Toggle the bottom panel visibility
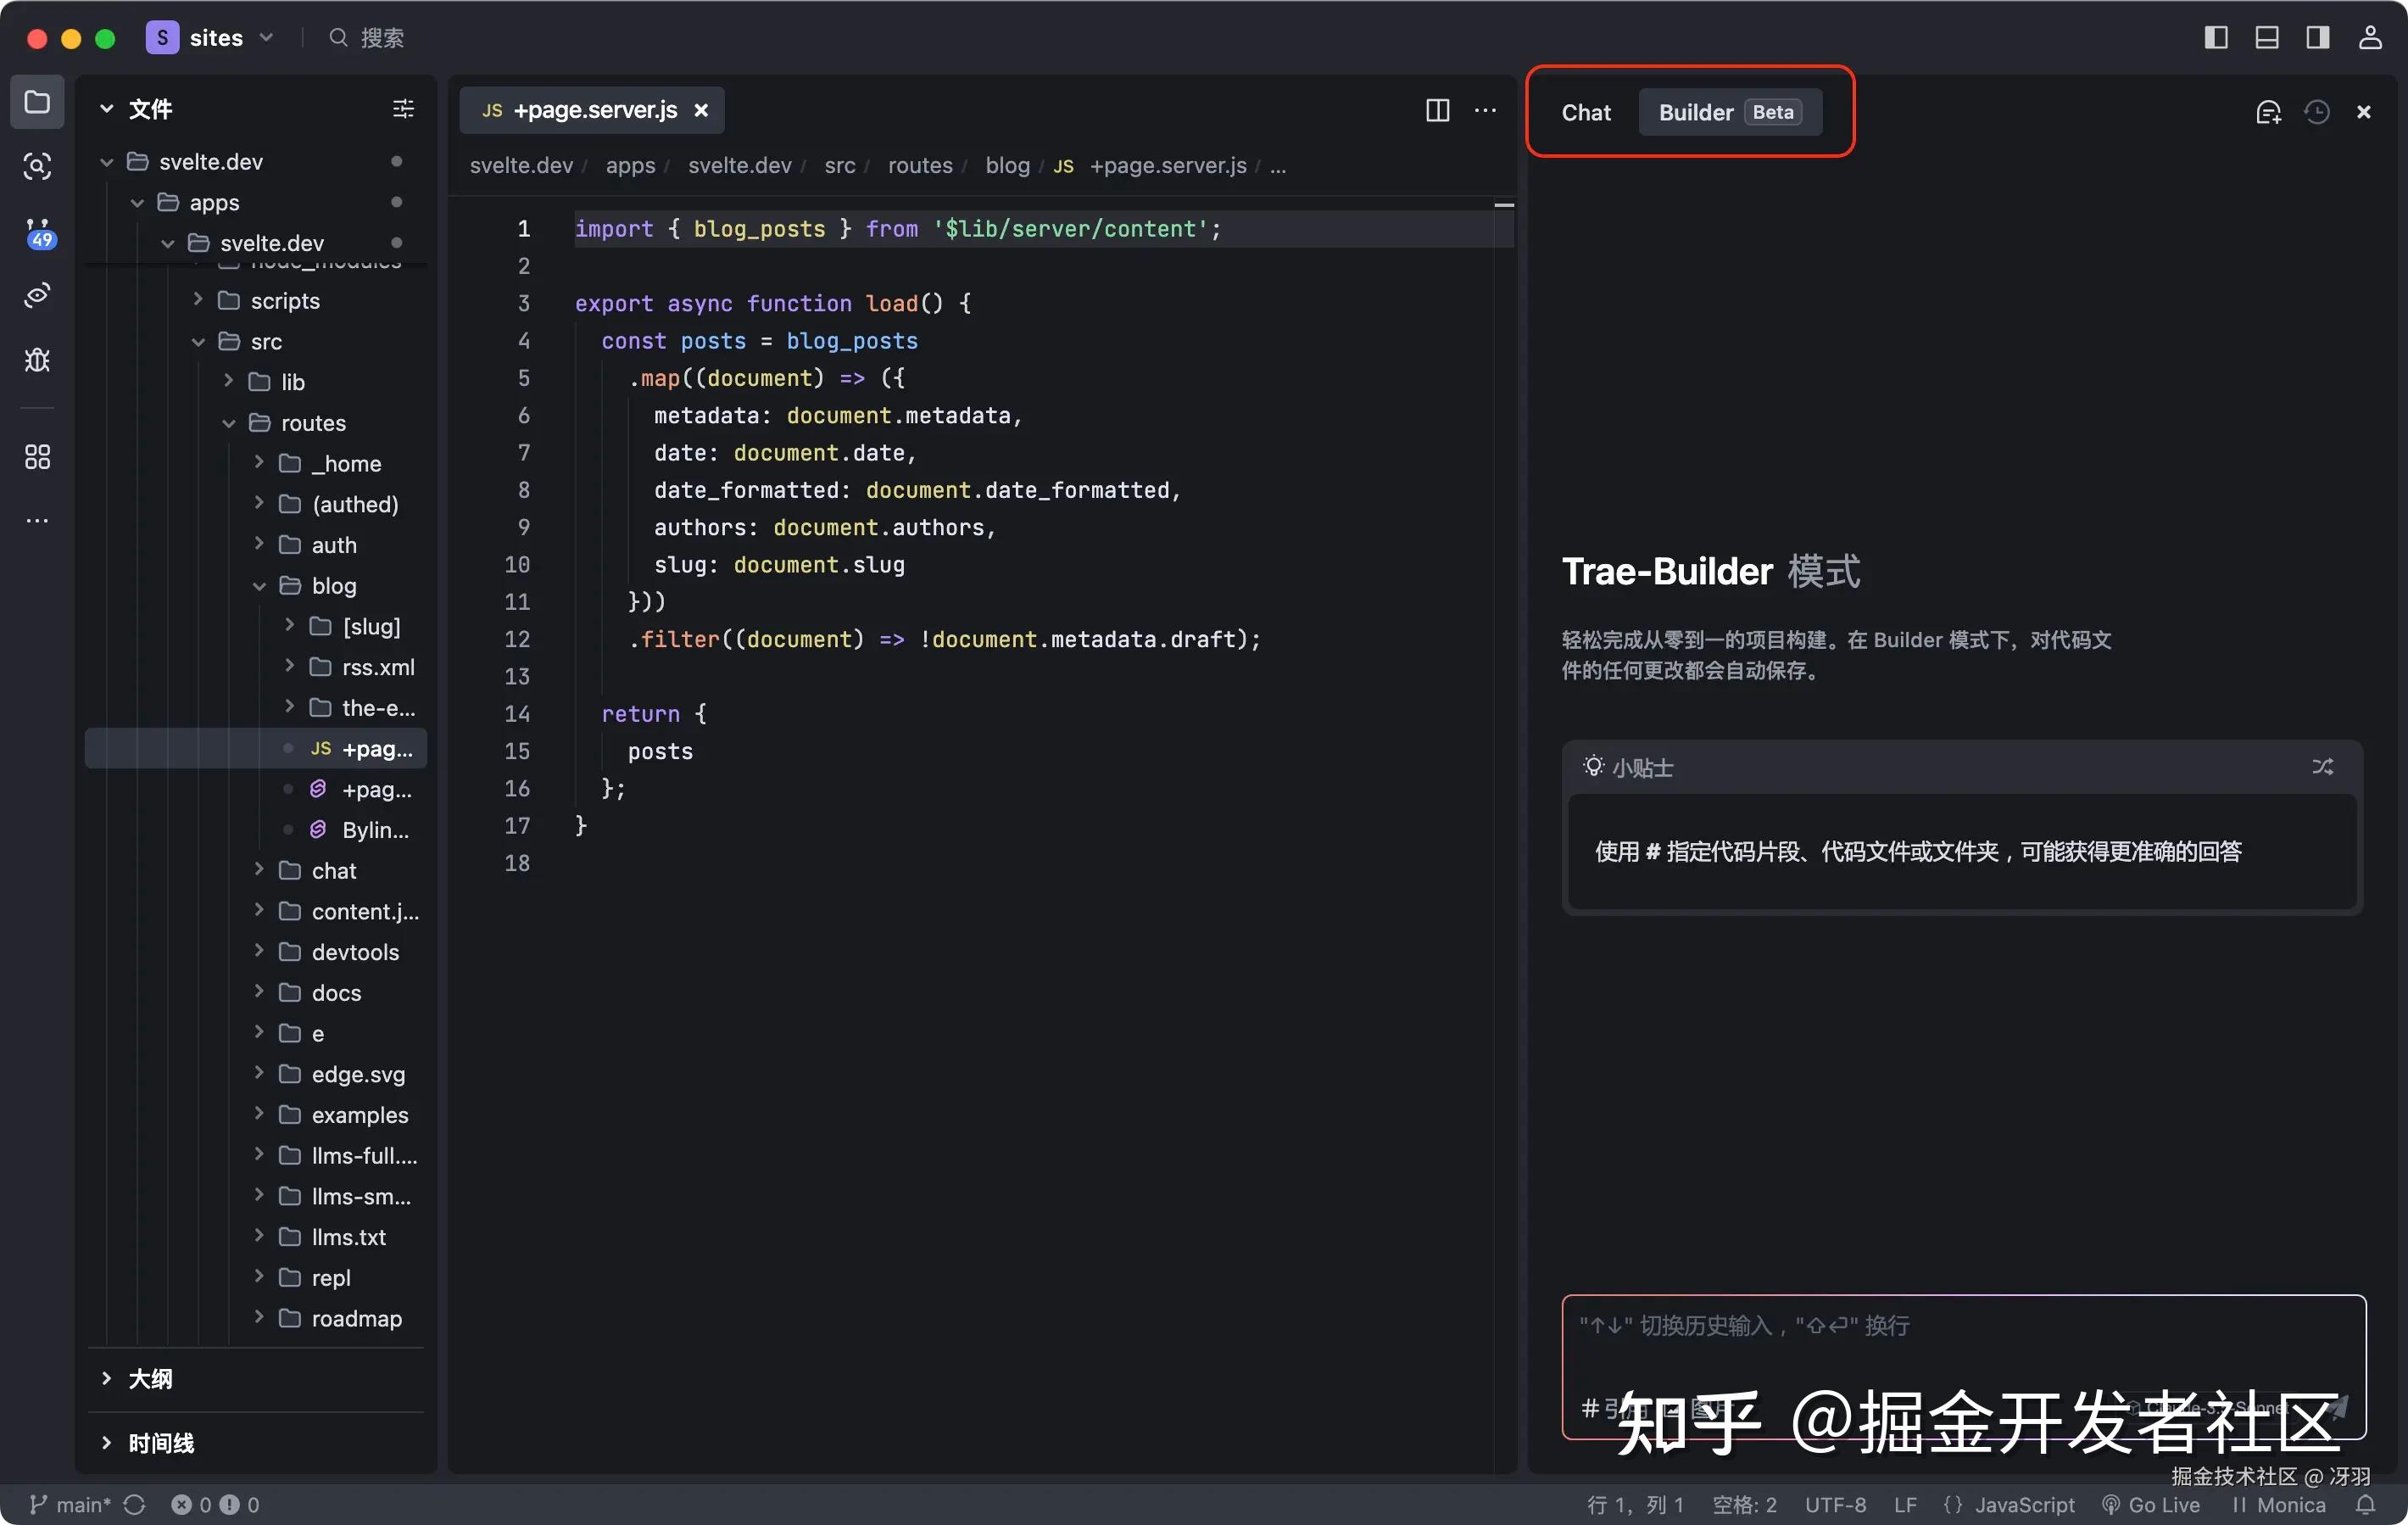The height and width of the screenshot is (1525, 2408). (2267, 37)
